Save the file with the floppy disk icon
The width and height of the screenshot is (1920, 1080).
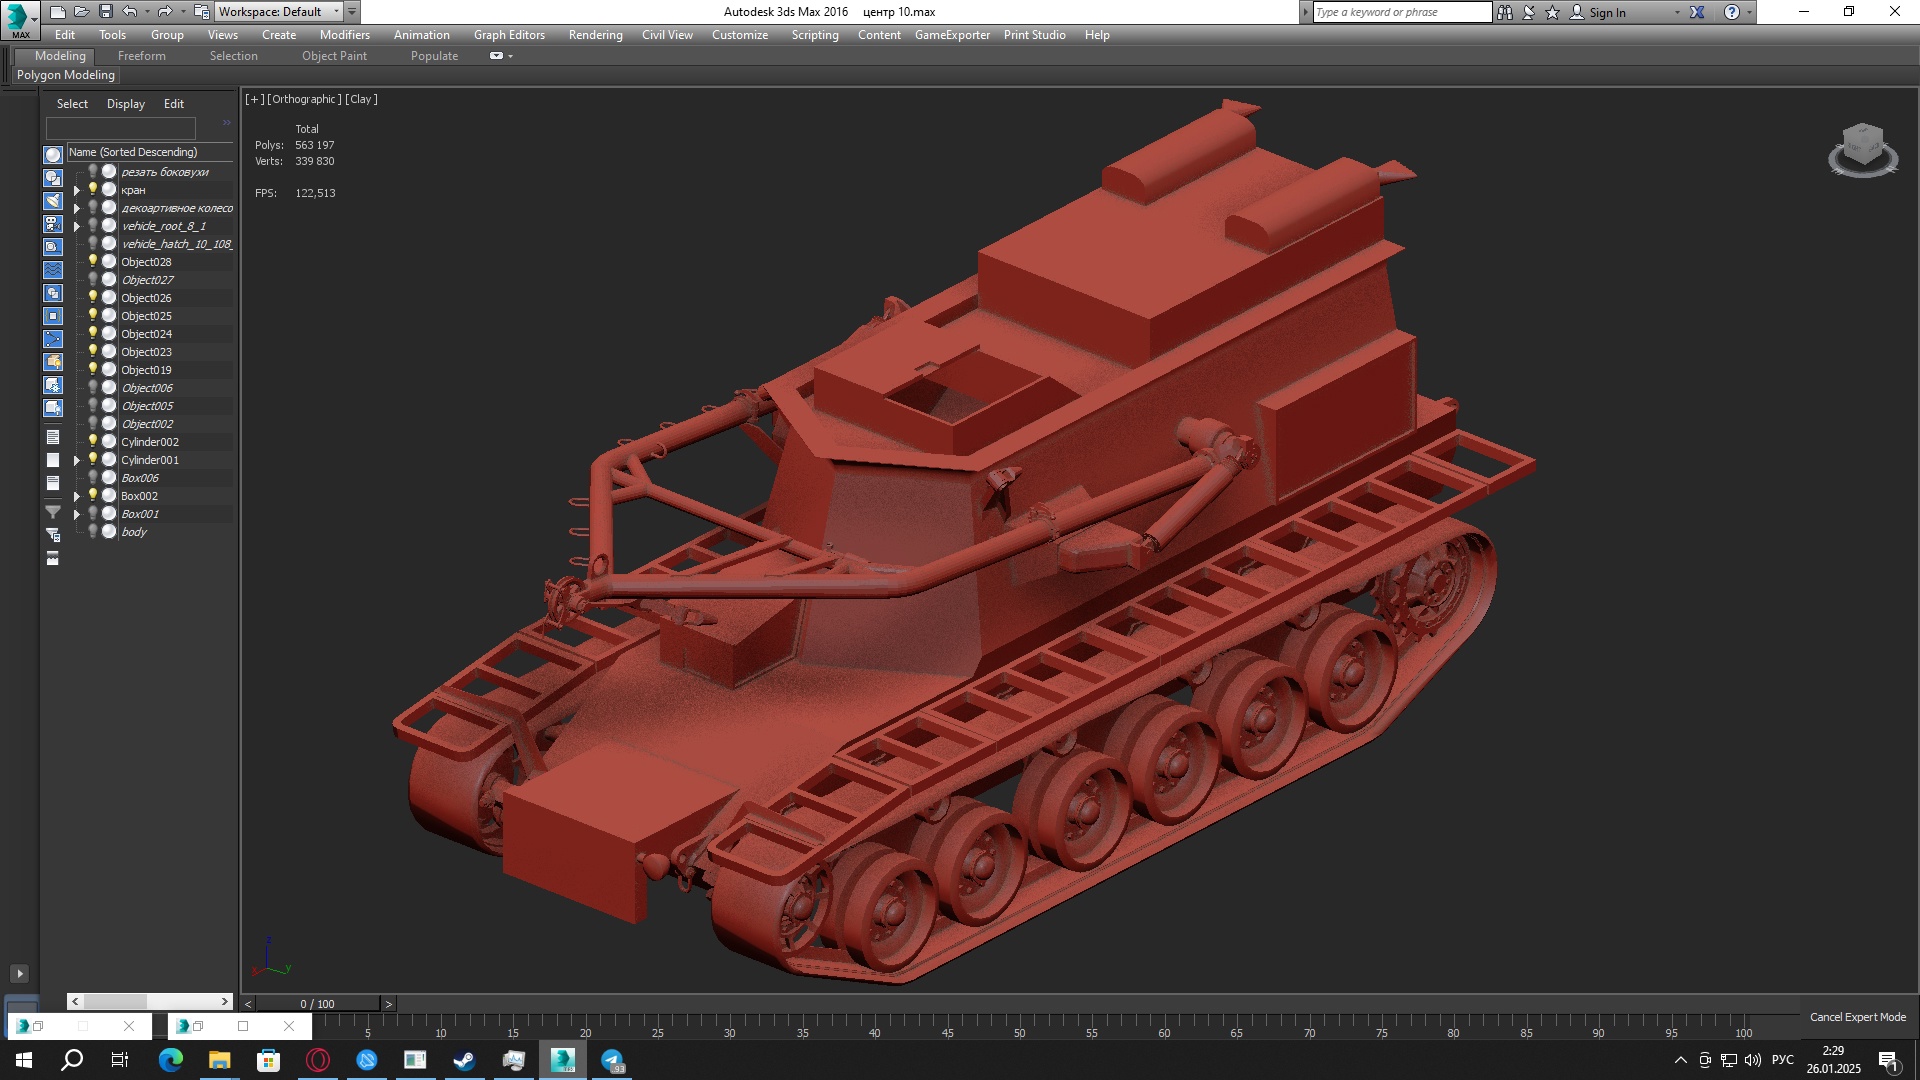click(105, 12)
